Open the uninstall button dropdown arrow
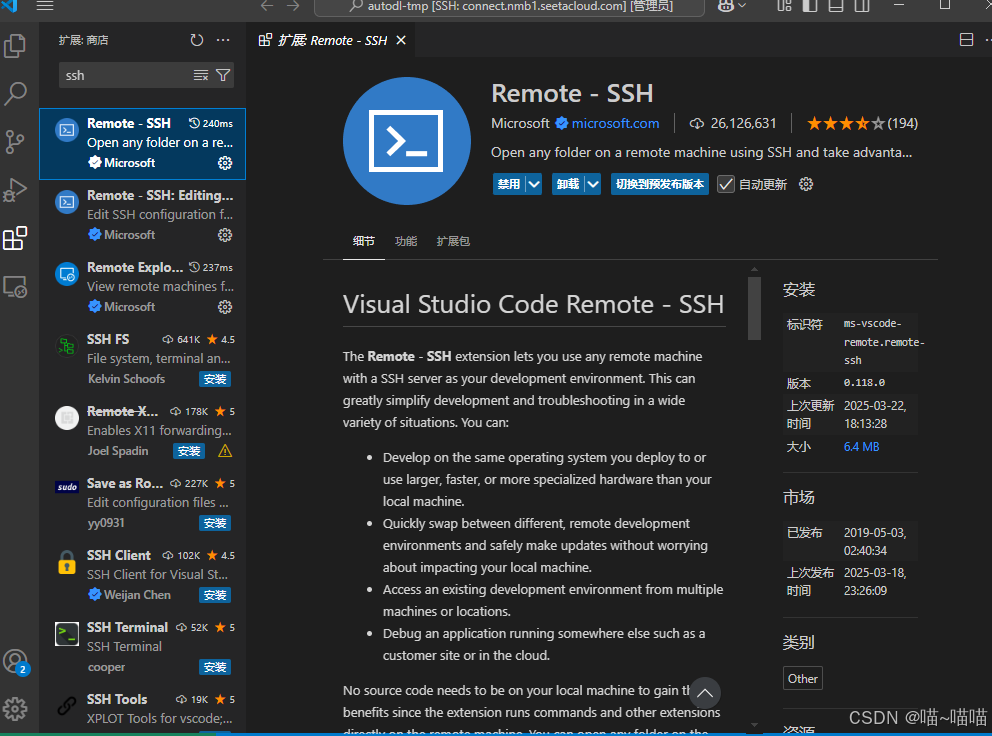This screenshot has height=736, width=992. pos(593,184)
